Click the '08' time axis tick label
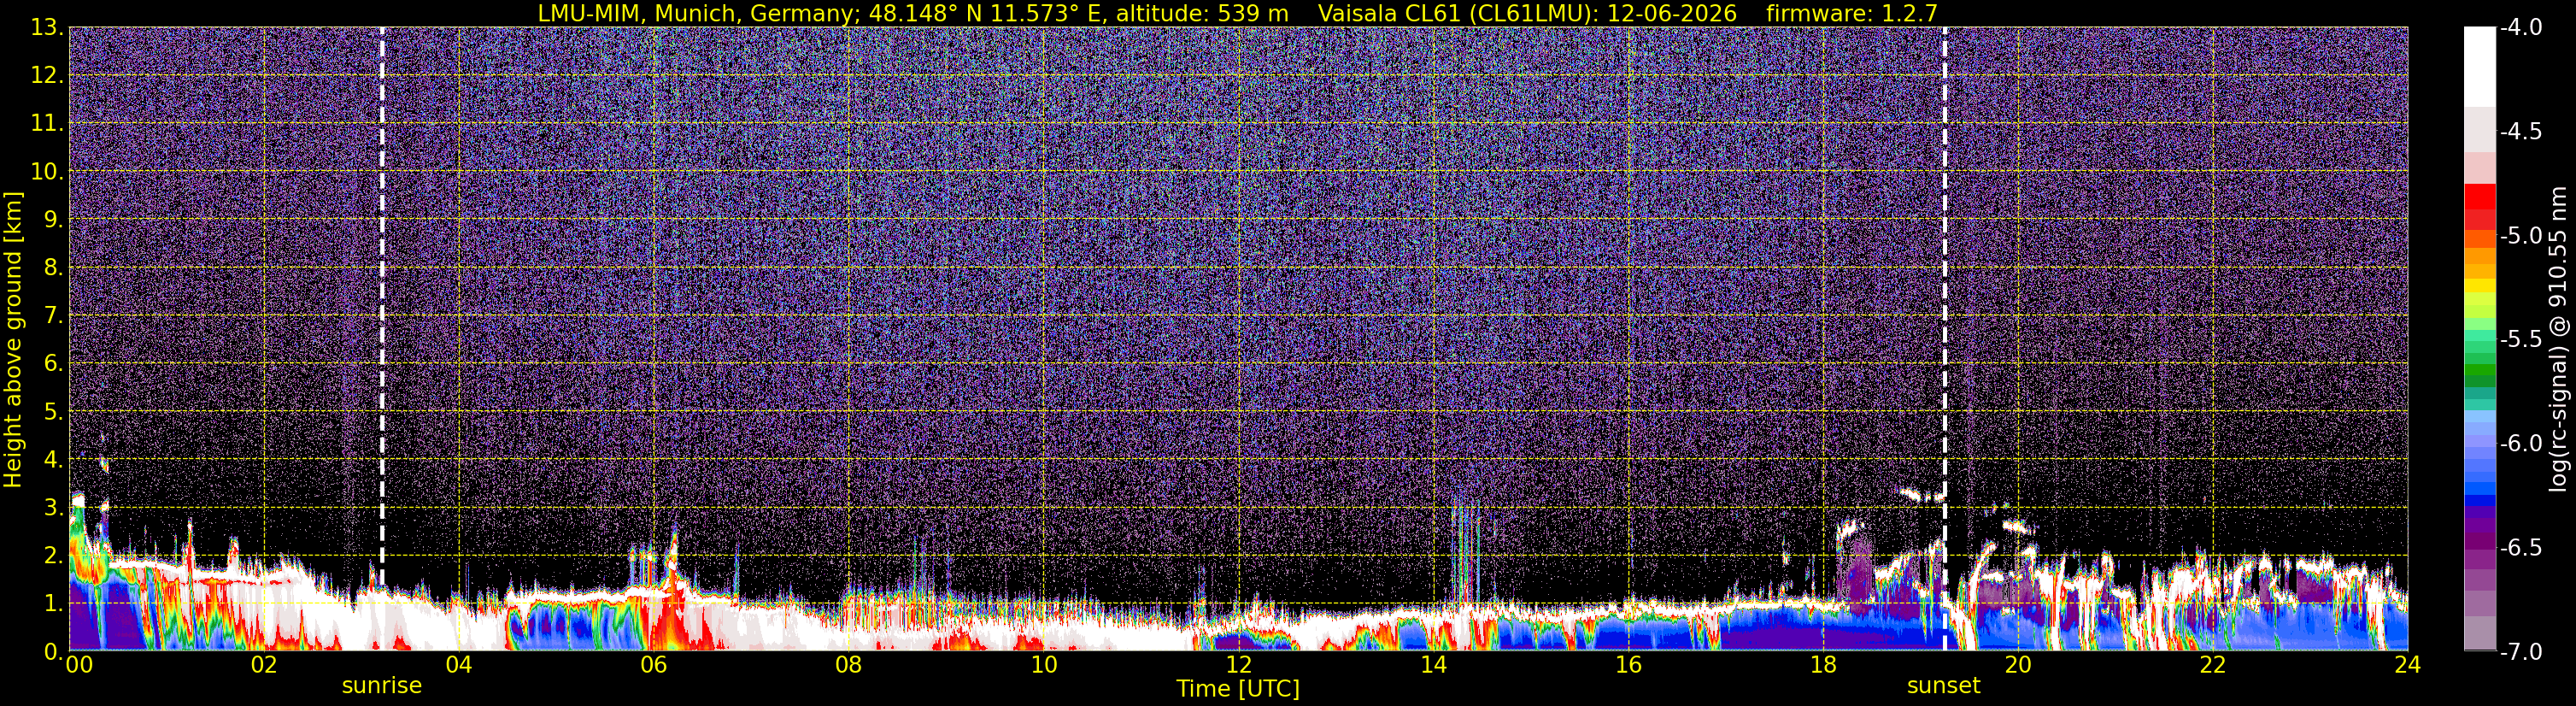This screenshot has width=2576, height=706. click(849, 665)
